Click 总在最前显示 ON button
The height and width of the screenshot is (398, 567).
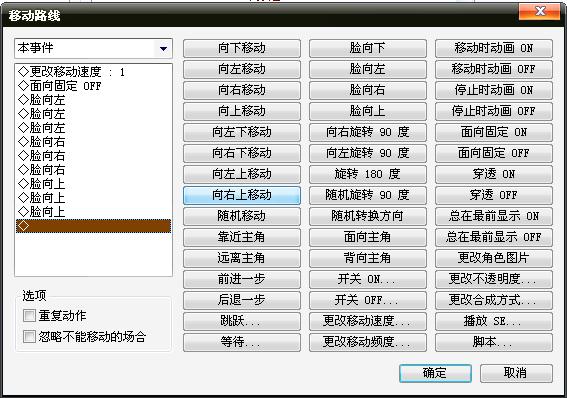click(x=494, y=216)
